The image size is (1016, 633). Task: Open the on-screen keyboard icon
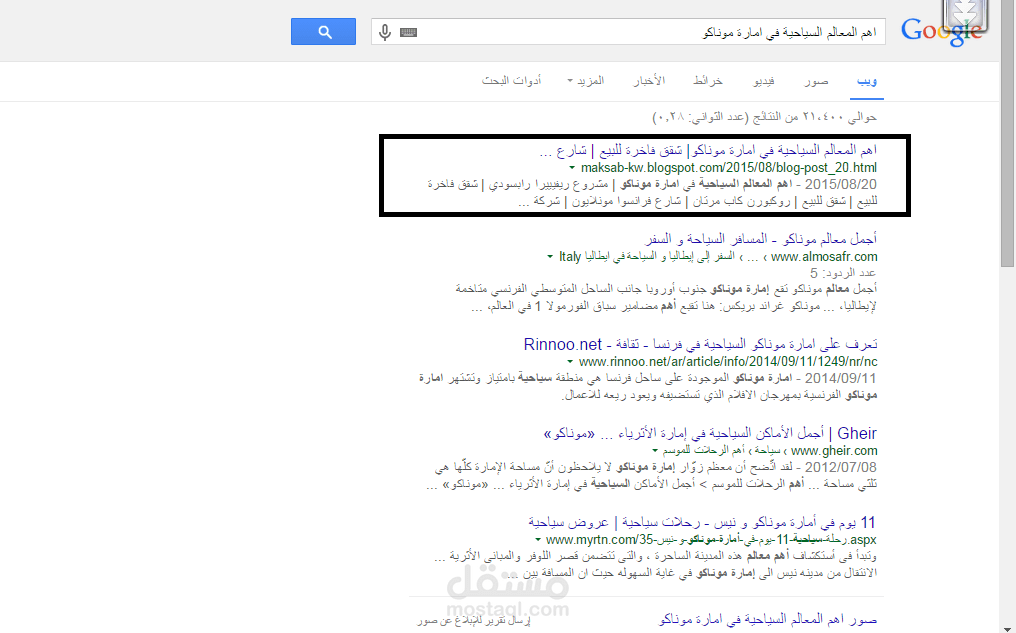tap(408, 32)
